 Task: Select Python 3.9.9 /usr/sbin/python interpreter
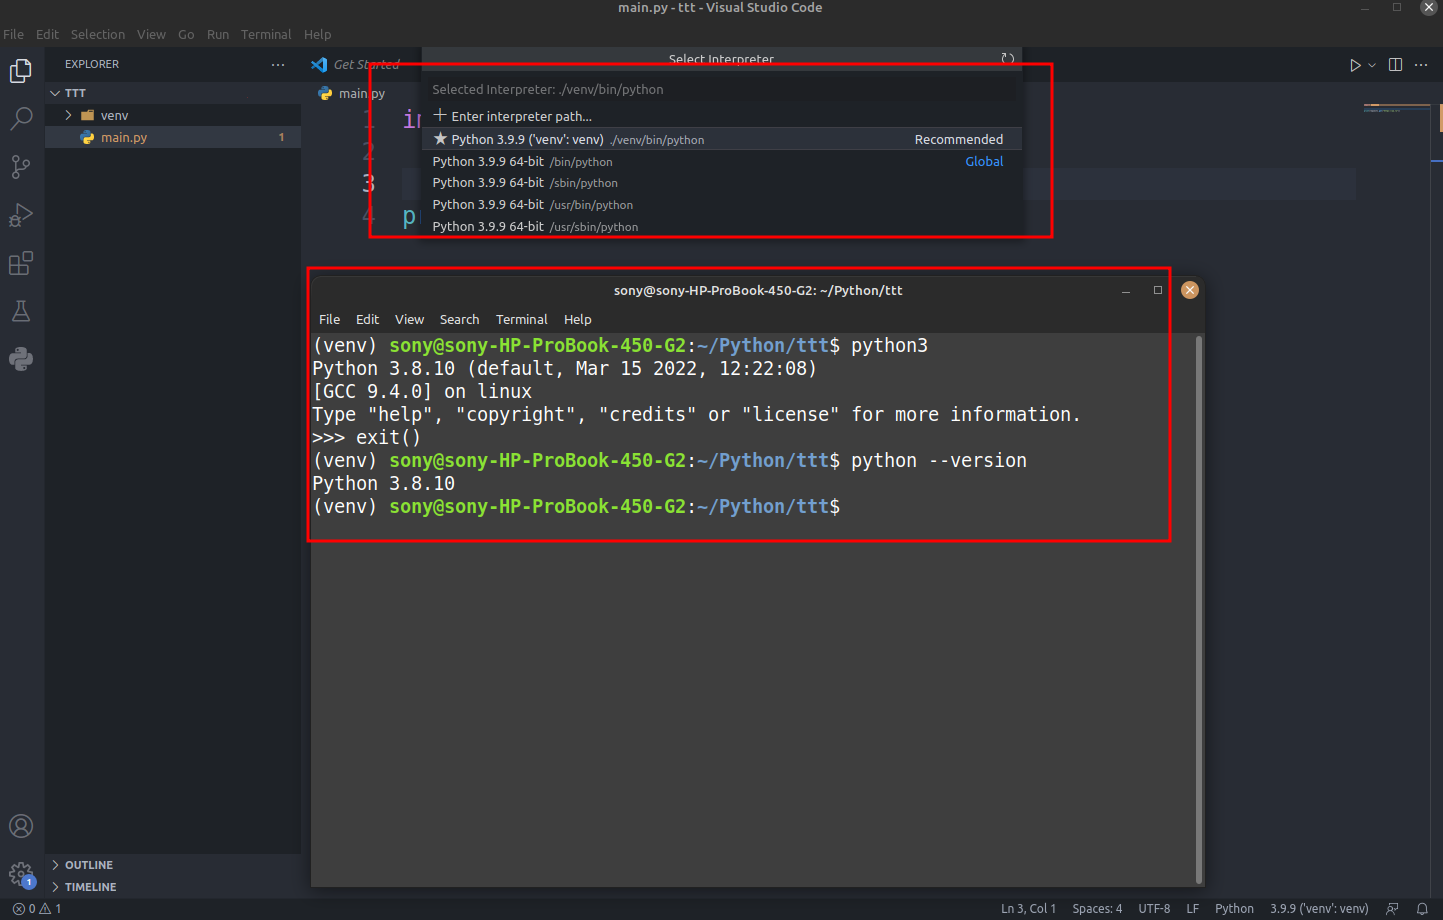[722, 227]
